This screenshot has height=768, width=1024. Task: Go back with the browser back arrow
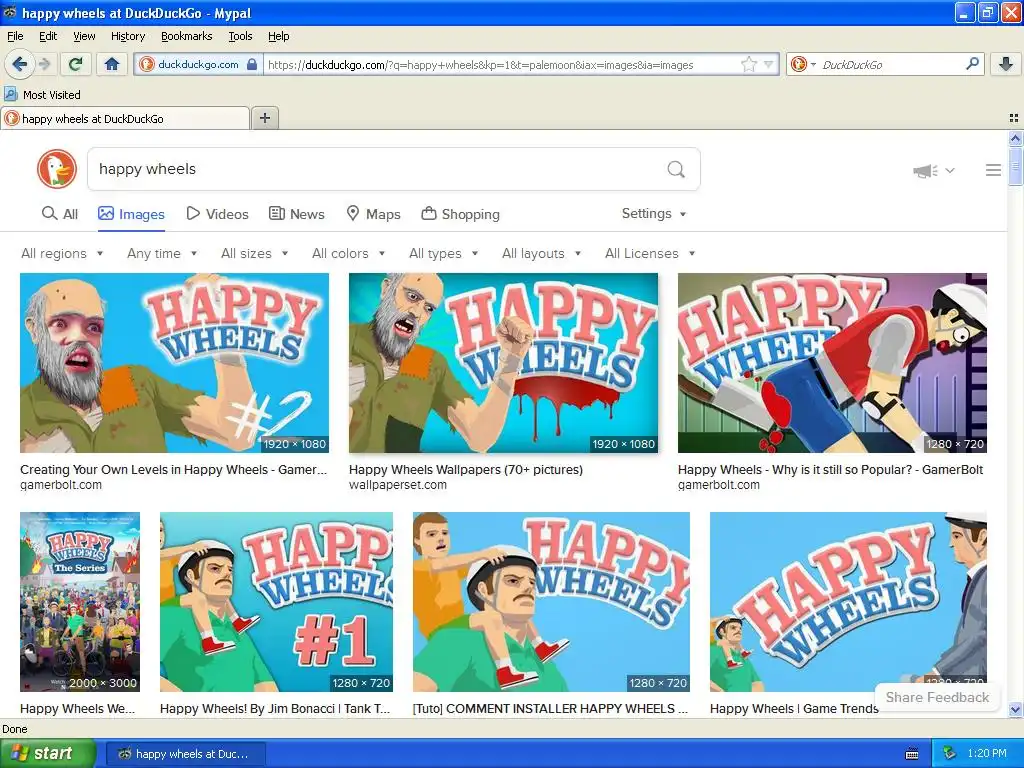[19, 64]
